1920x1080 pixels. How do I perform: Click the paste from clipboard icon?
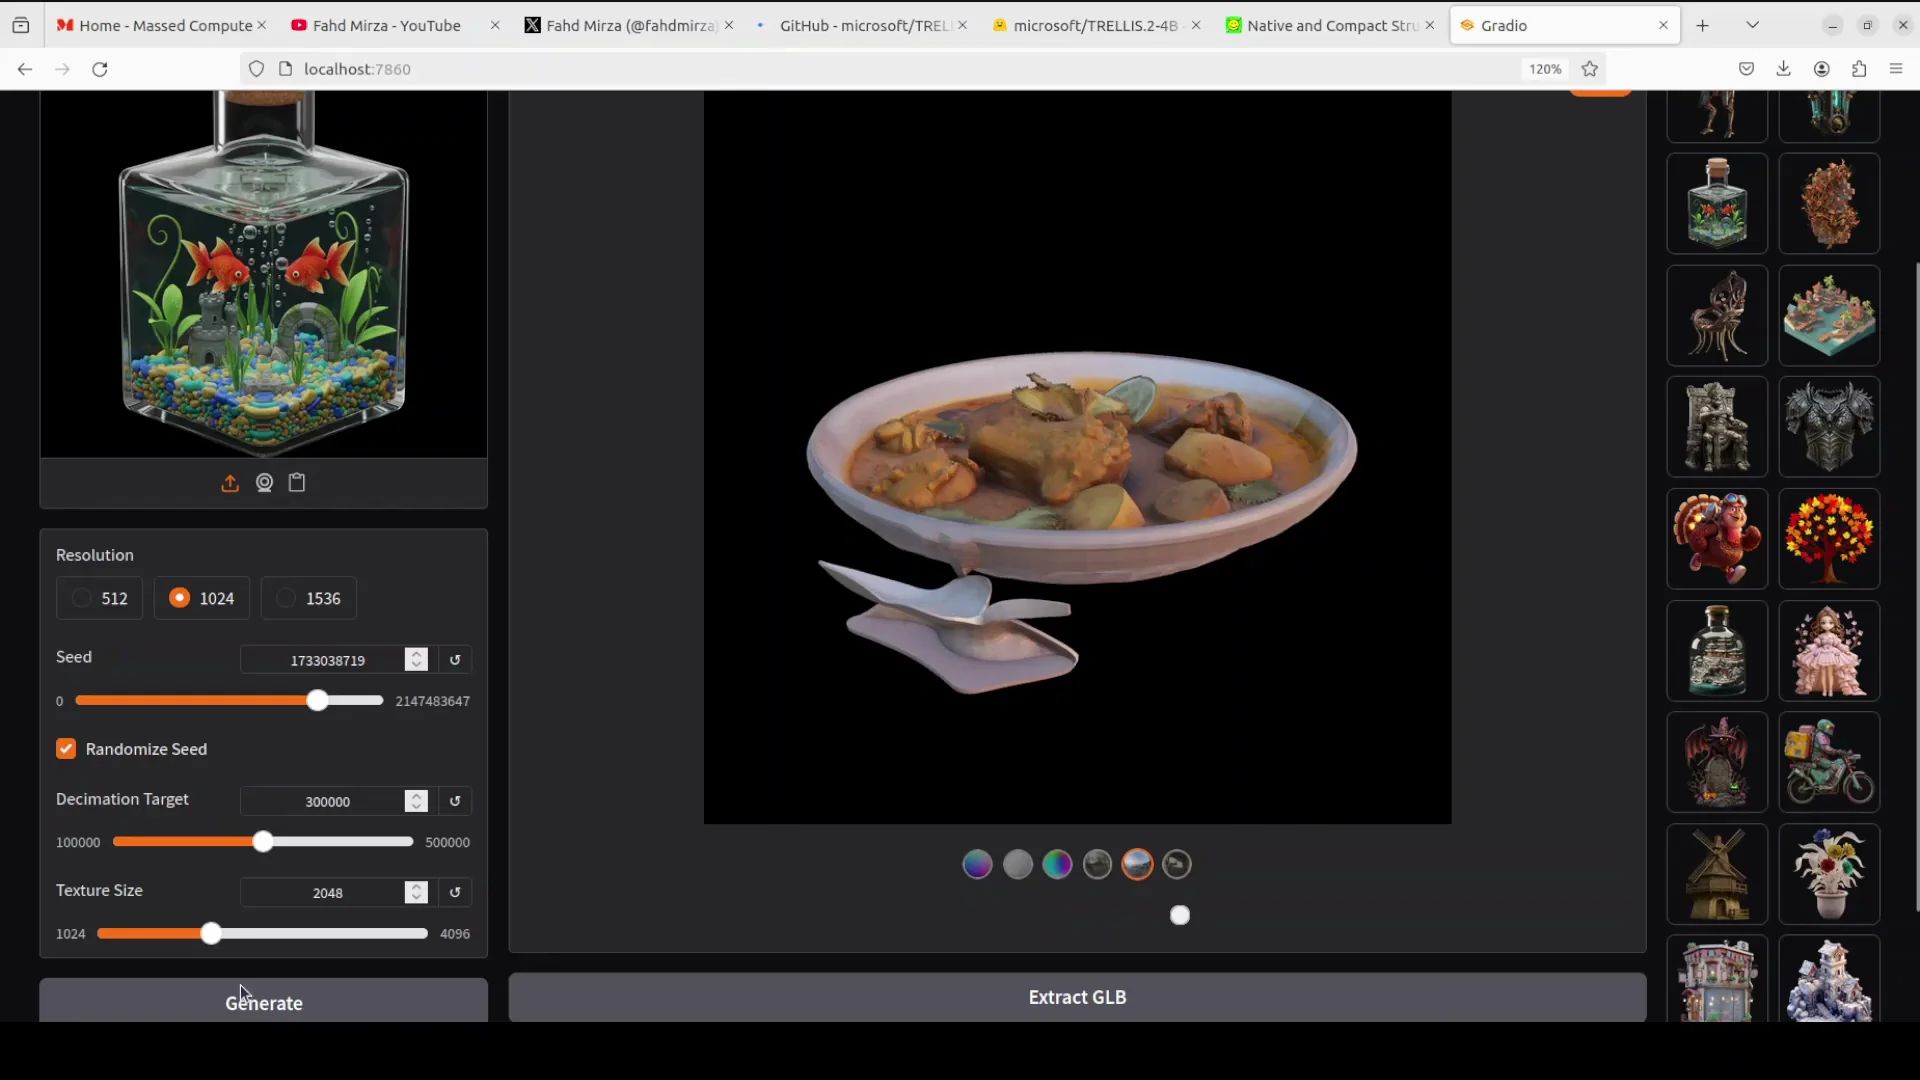tap(297, 483)
